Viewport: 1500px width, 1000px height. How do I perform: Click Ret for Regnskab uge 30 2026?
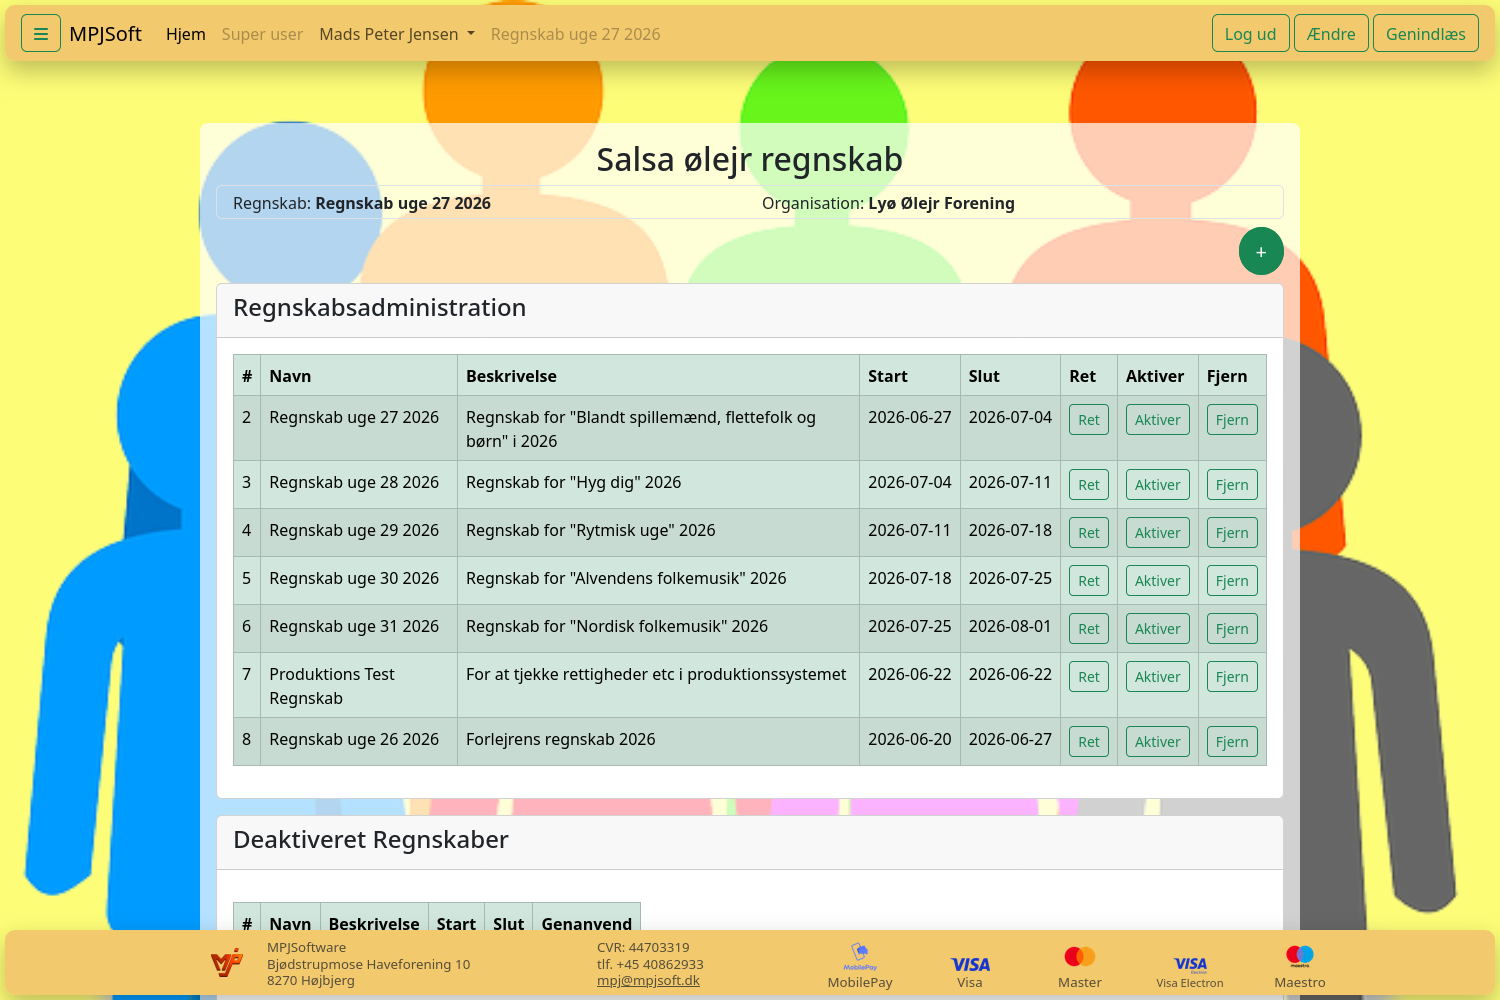(1089, 581)
